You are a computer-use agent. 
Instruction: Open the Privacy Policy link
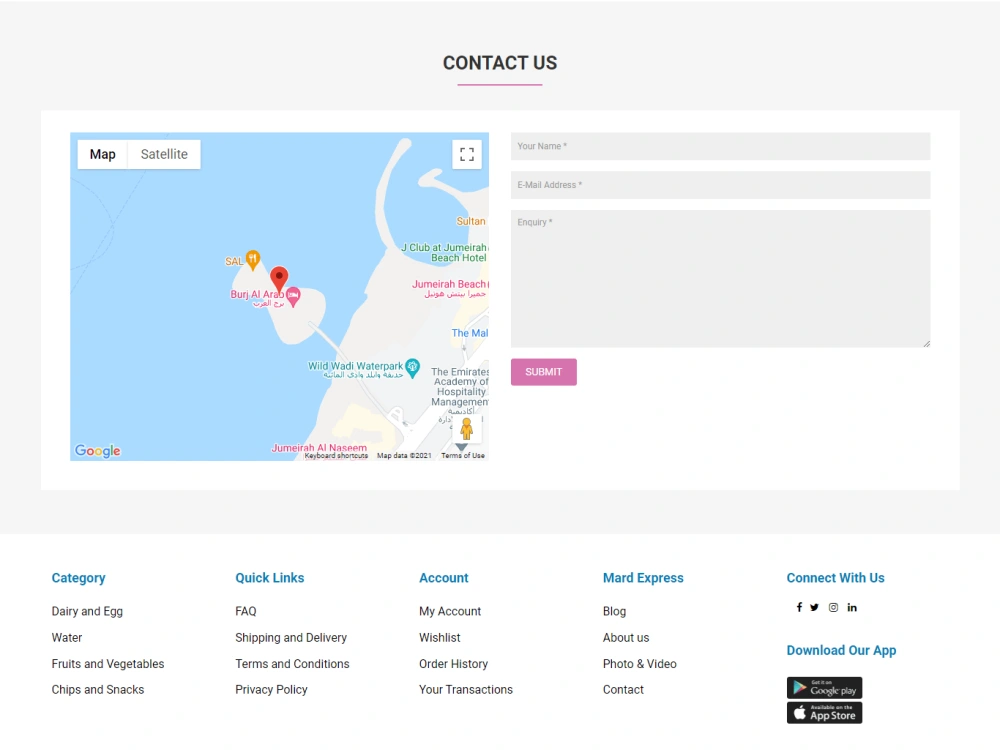pyautogui.click(x=271, y=689)
